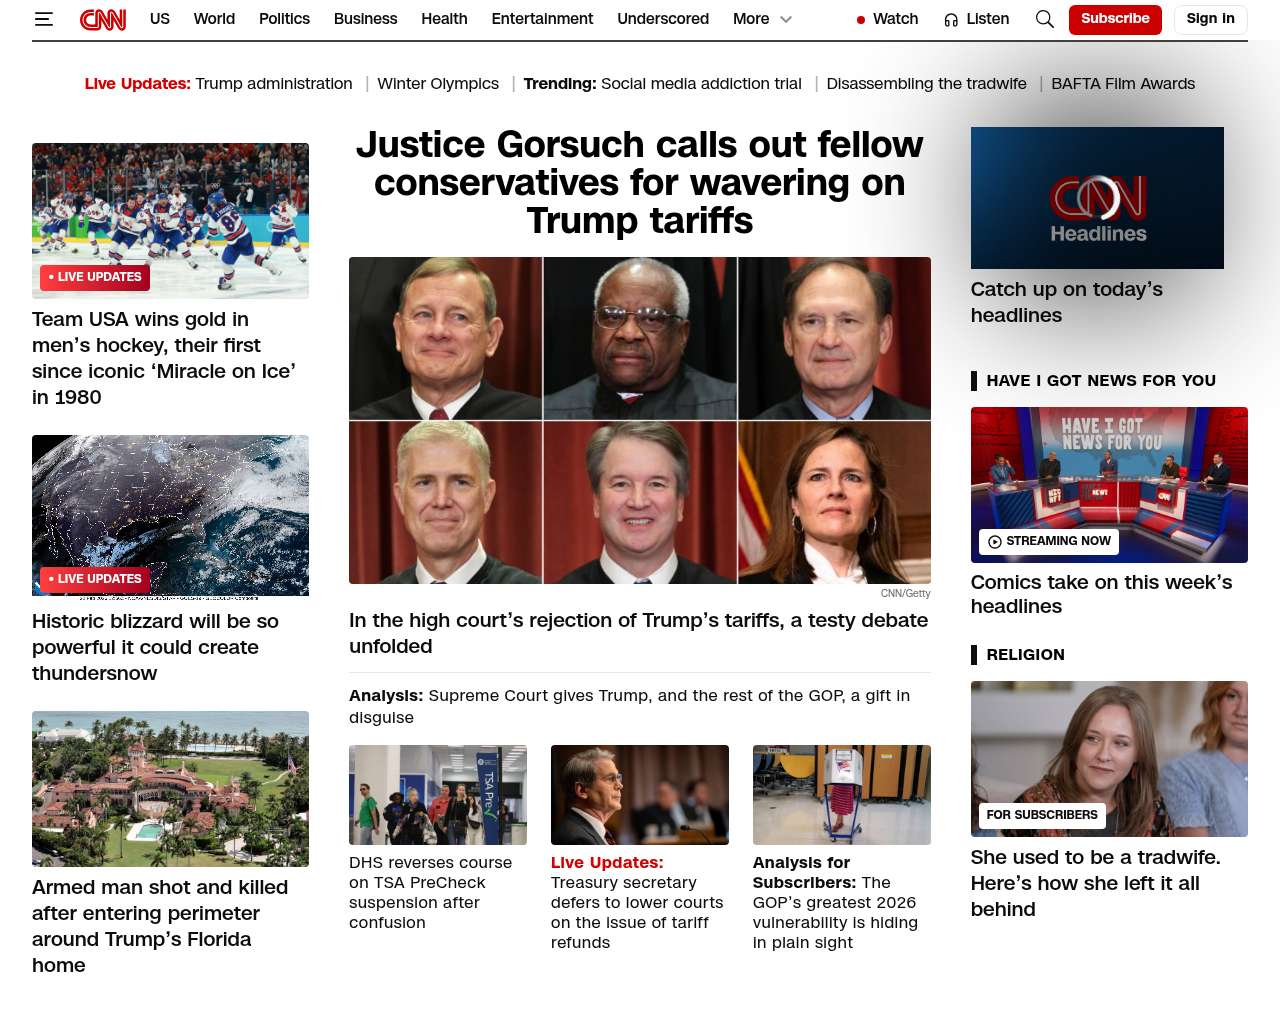Open the Justice Gorsuch tariffs headline
This screenshot has width=1280, height=1024.
(640, 182)
